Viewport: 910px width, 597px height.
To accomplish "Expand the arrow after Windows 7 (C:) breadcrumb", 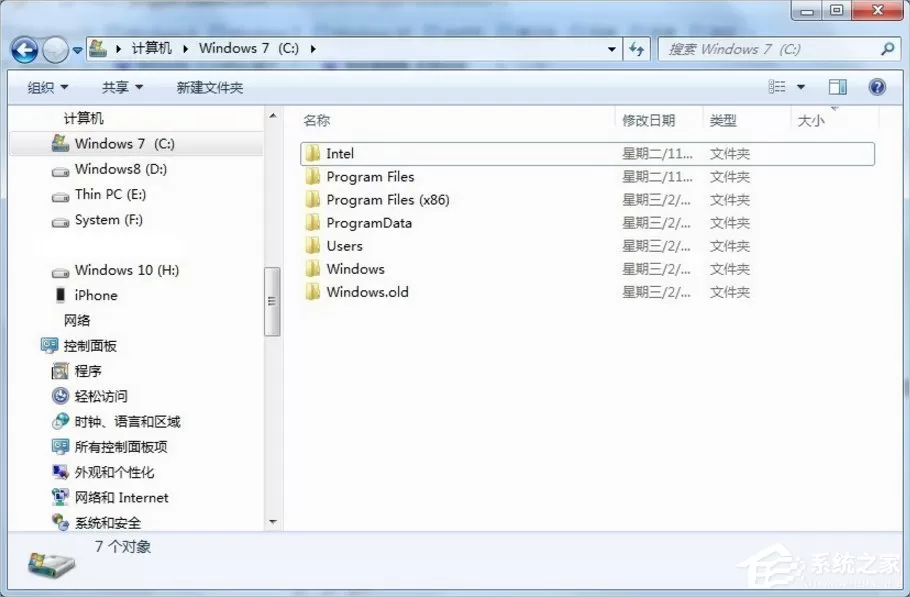I will pos(313,49).
